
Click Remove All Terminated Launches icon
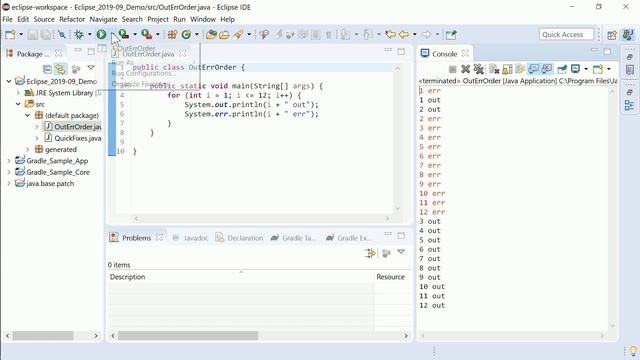pos(479,69)
